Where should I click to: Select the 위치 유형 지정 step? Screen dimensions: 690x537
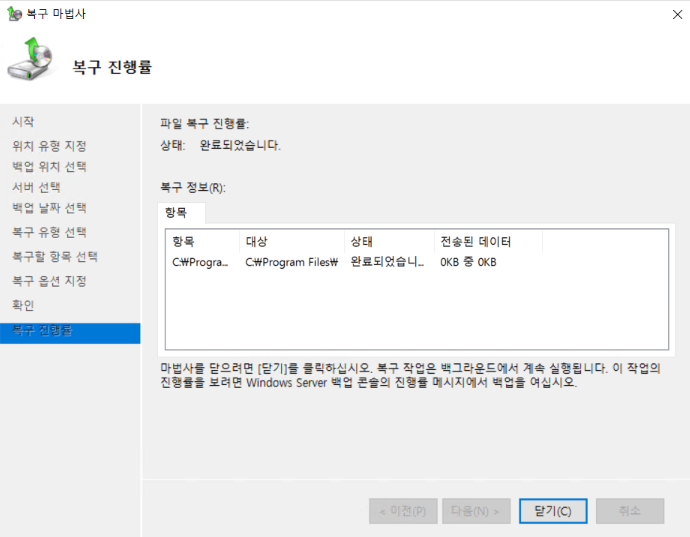click(49, 145)
